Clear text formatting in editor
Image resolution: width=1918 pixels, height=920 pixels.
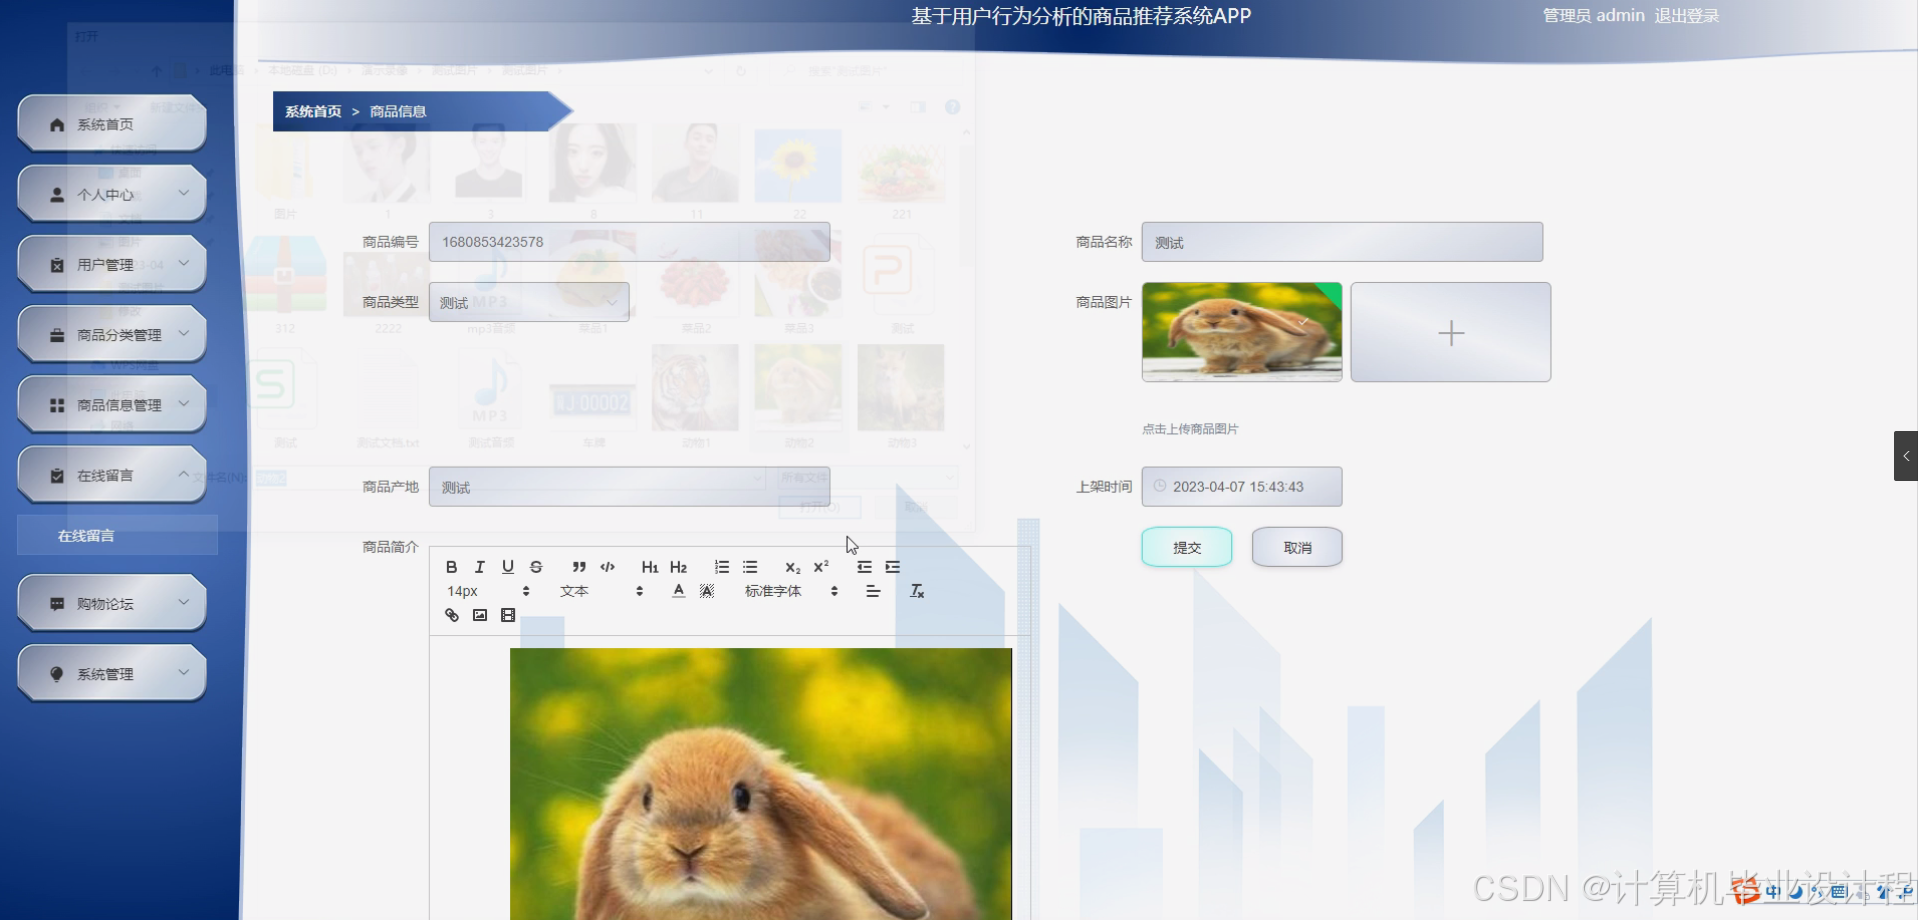pos(917,591)
